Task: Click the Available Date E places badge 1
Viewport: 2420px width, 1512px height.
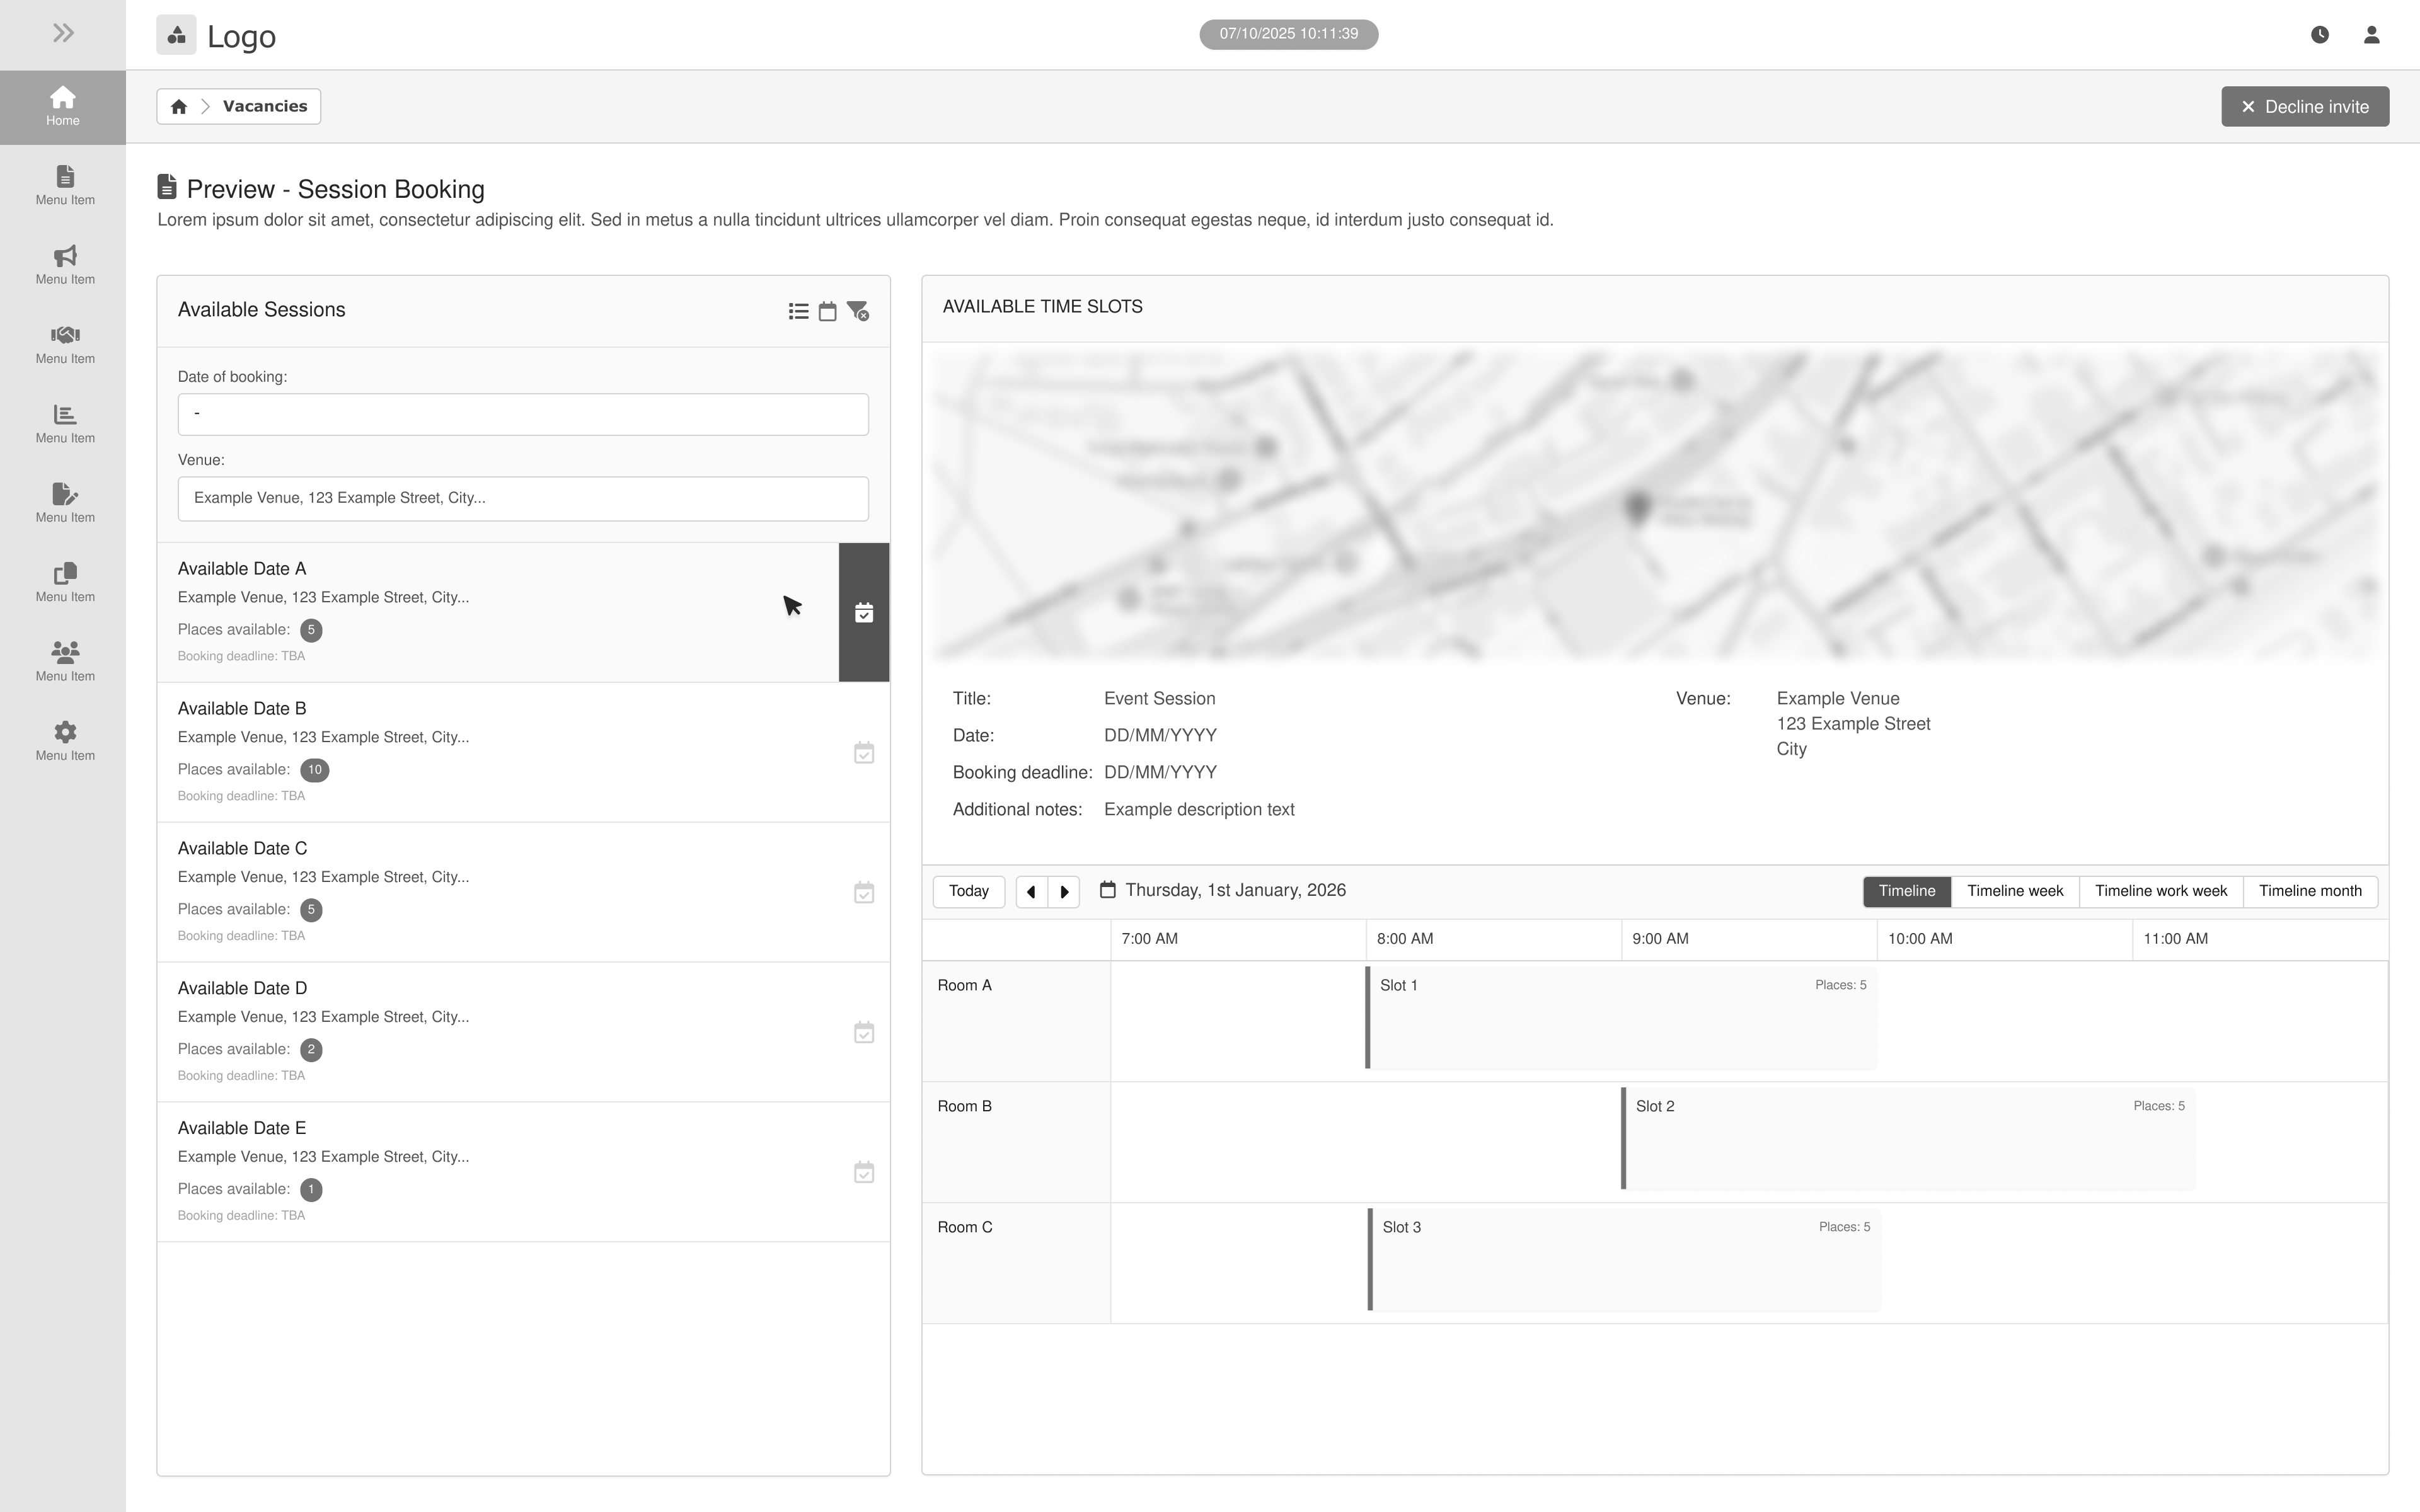Action: click(x=311, y=1190)
